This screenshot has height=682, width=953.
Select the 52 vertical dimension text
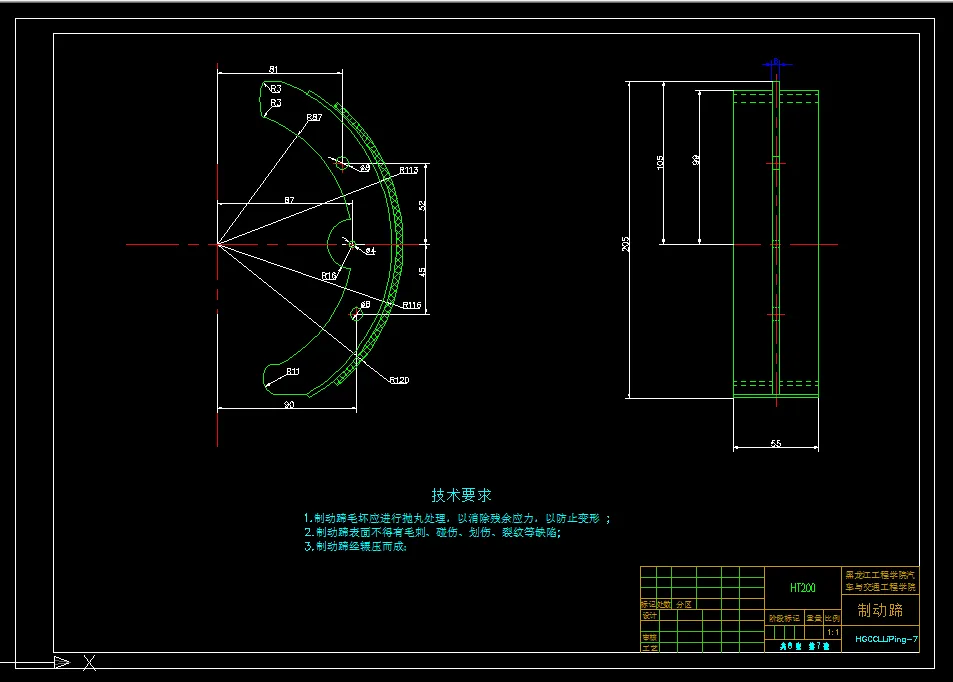(422, 205)
